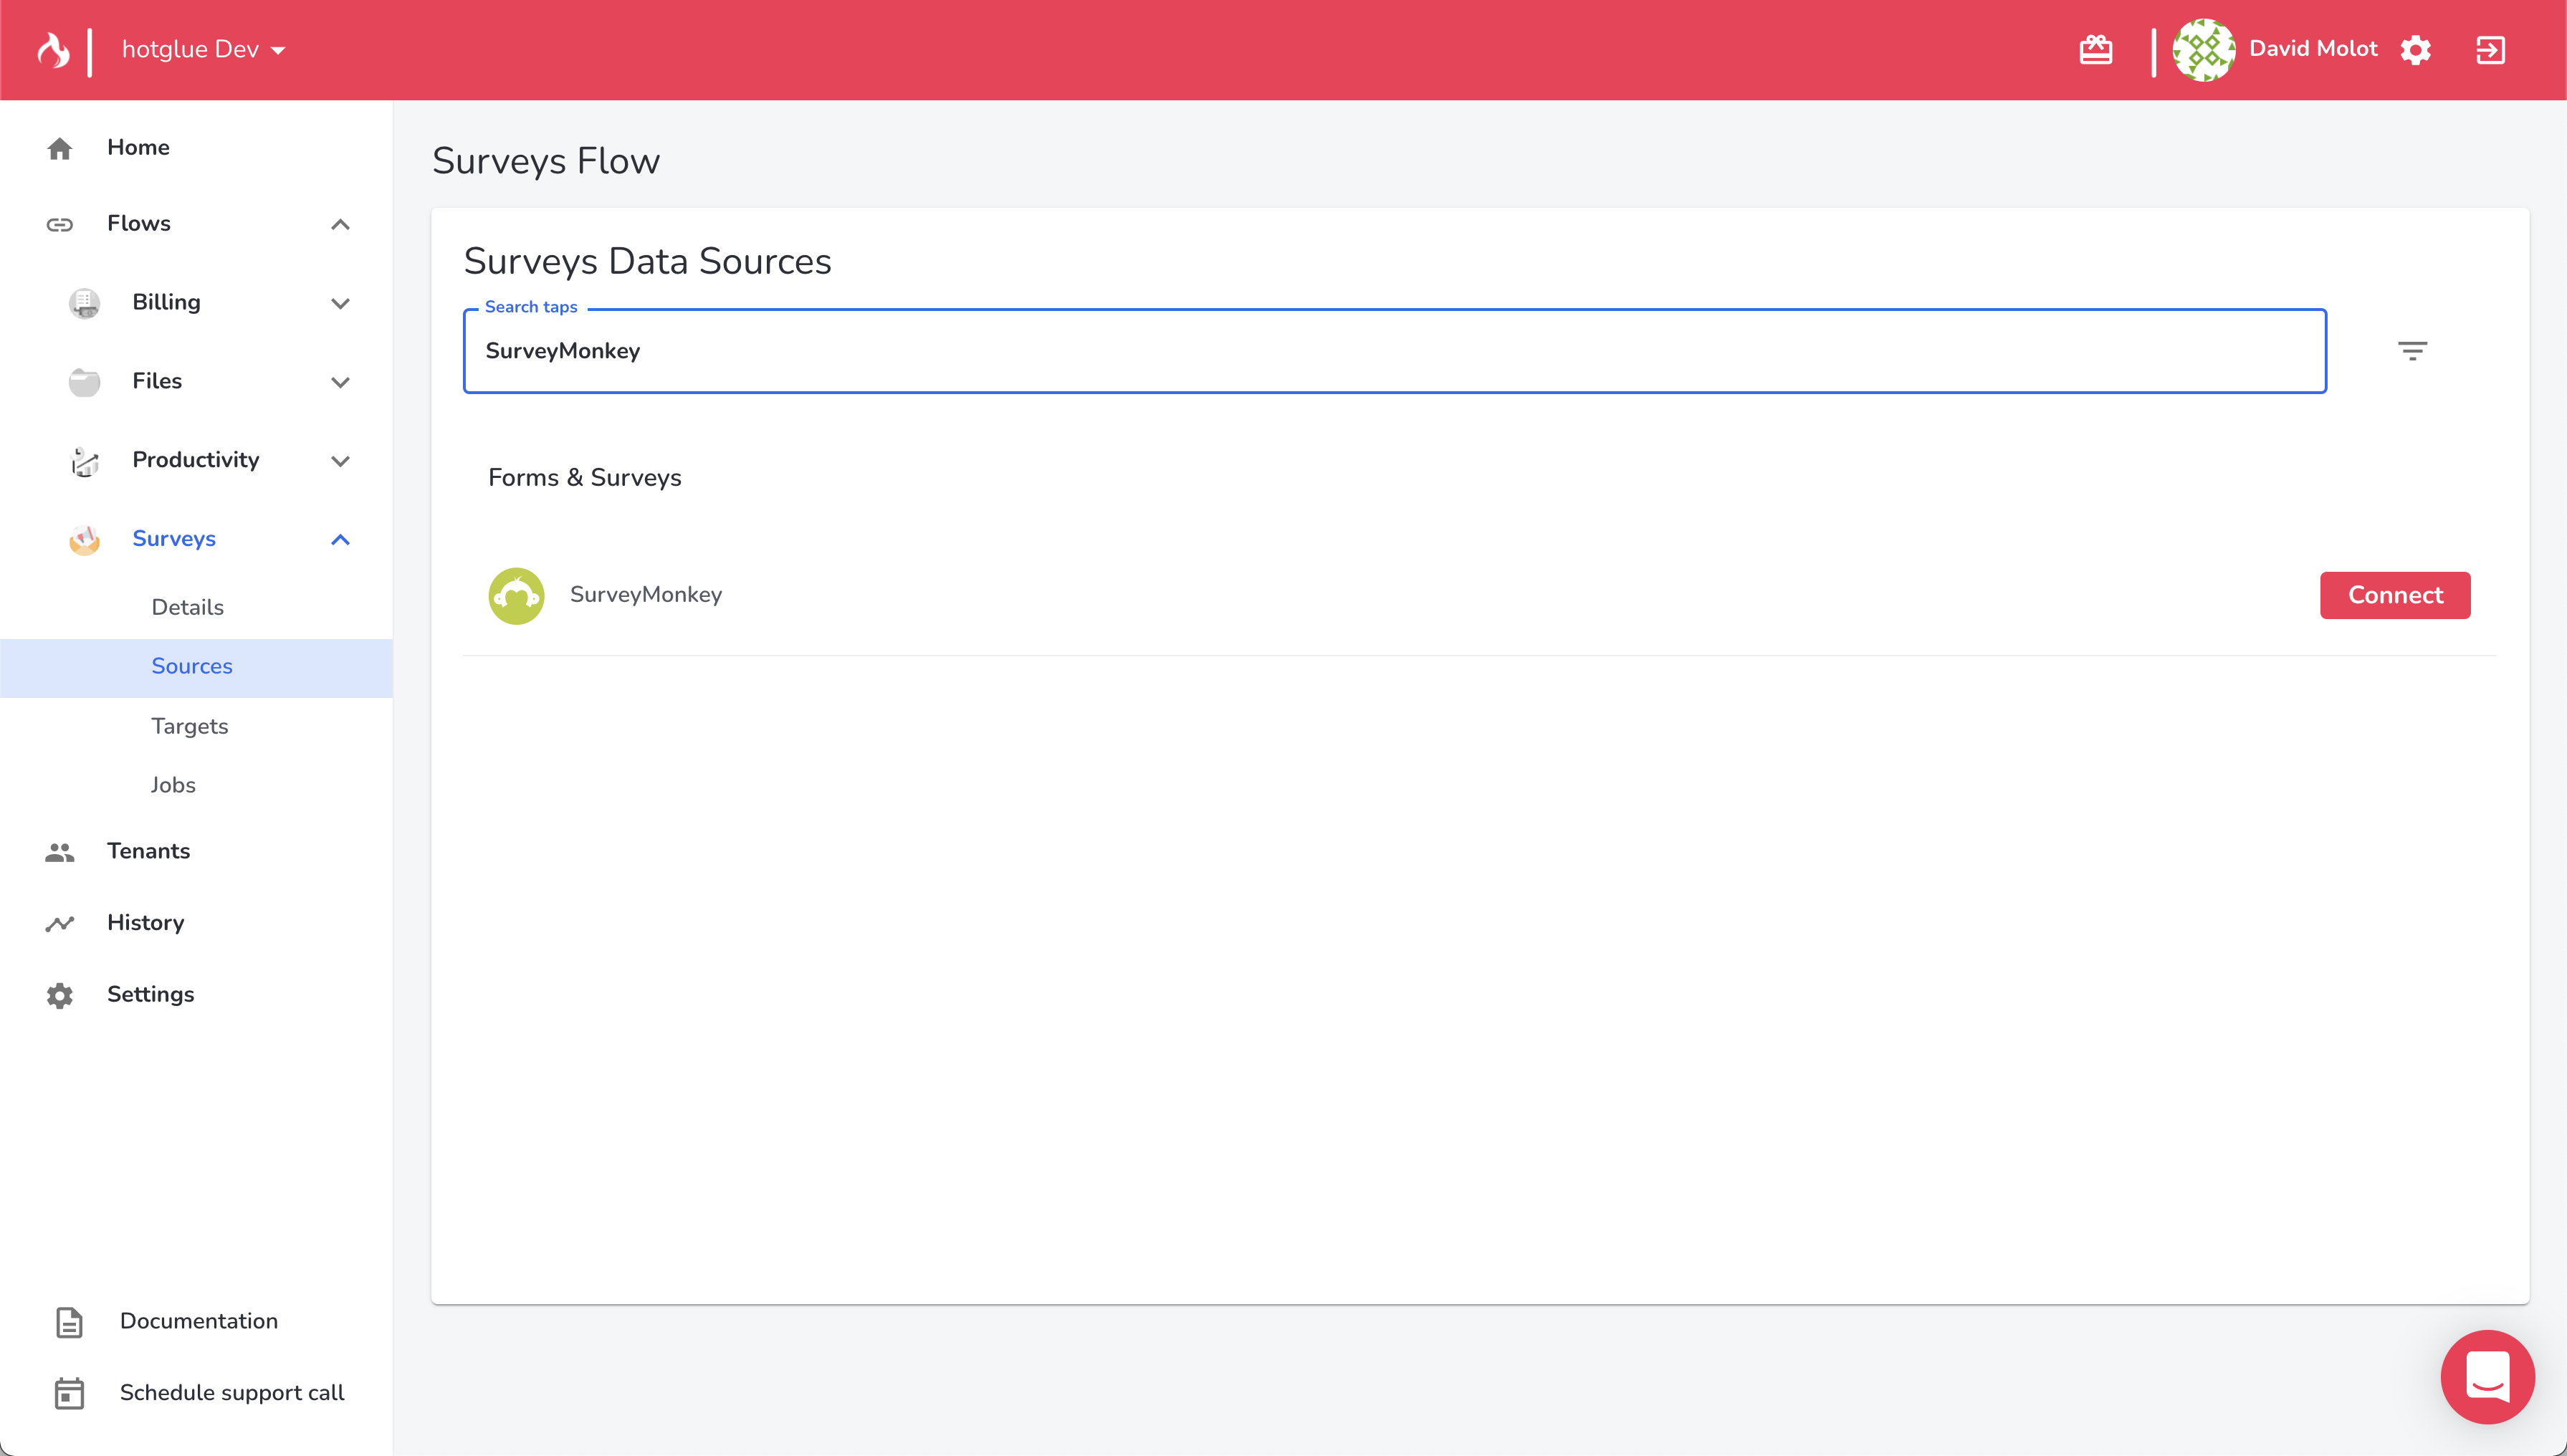Open the Documentation link

(x=198, y=1321)
